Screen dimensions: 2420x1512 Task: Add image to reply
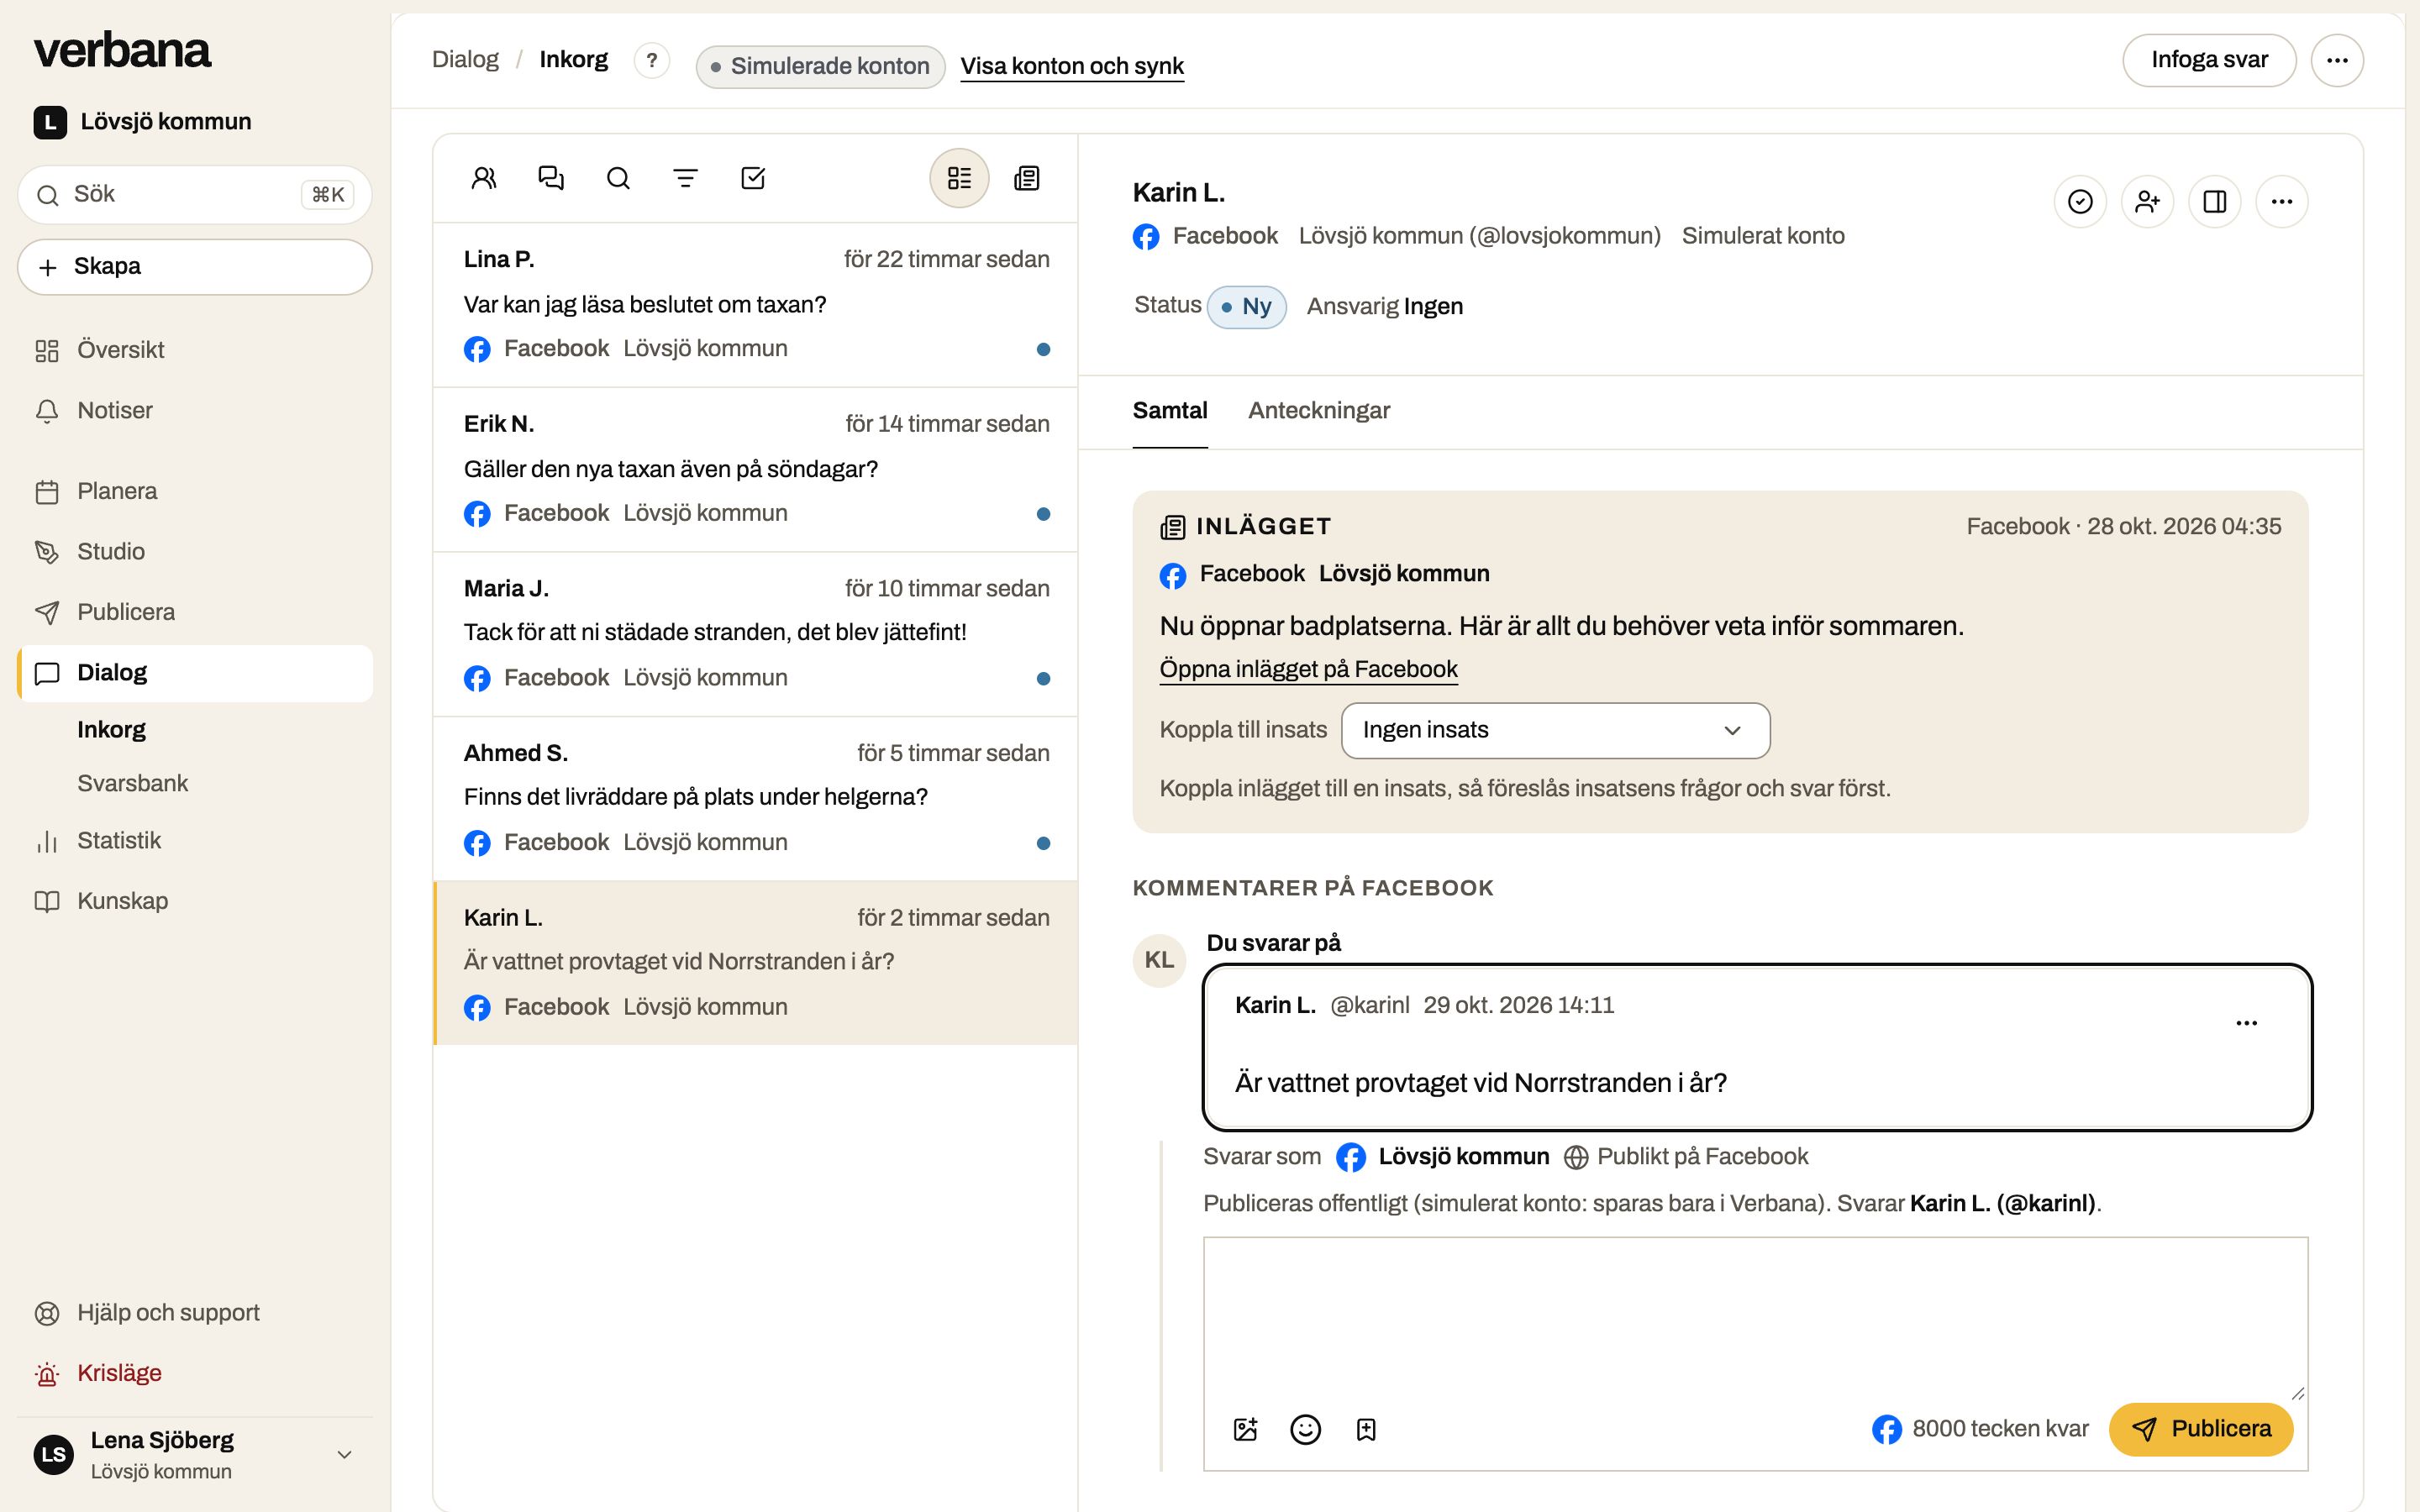tap(1245, 1429)
